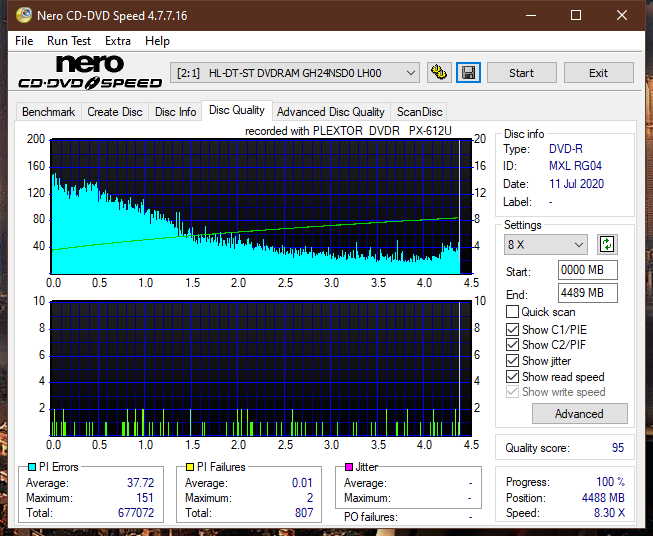Image resolution: width=653 pixels, height=536 pixels.
Task: Open the Extra menu
Action: (118, 41)
